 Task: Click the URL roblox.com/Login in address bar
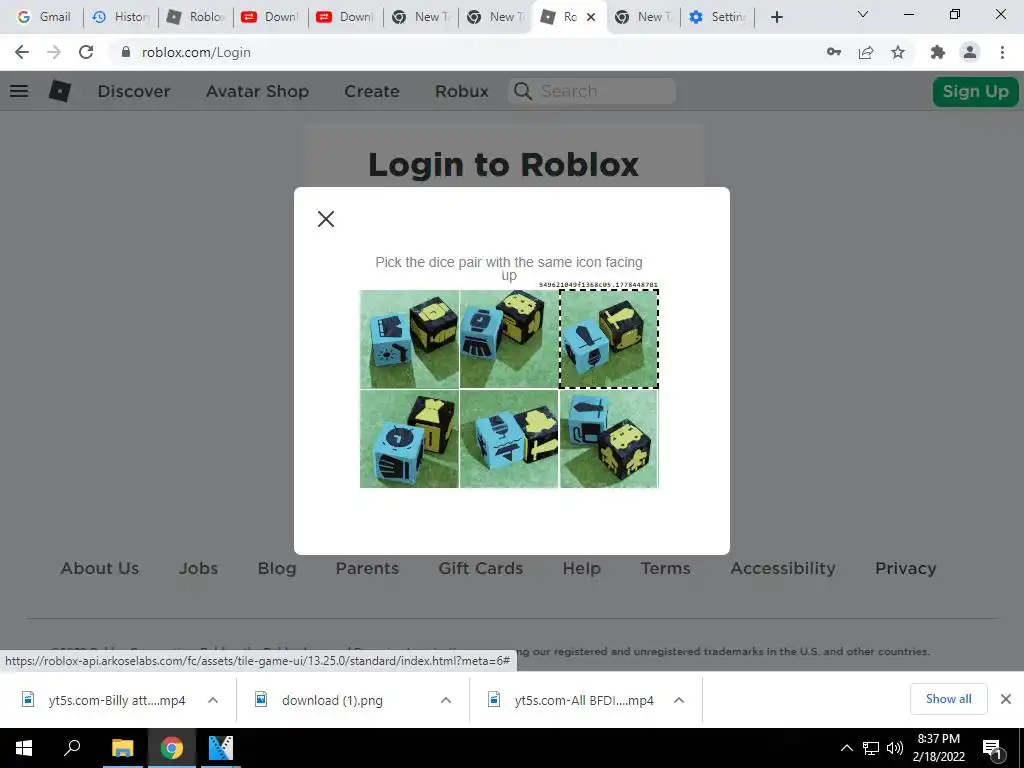[197, 52]
